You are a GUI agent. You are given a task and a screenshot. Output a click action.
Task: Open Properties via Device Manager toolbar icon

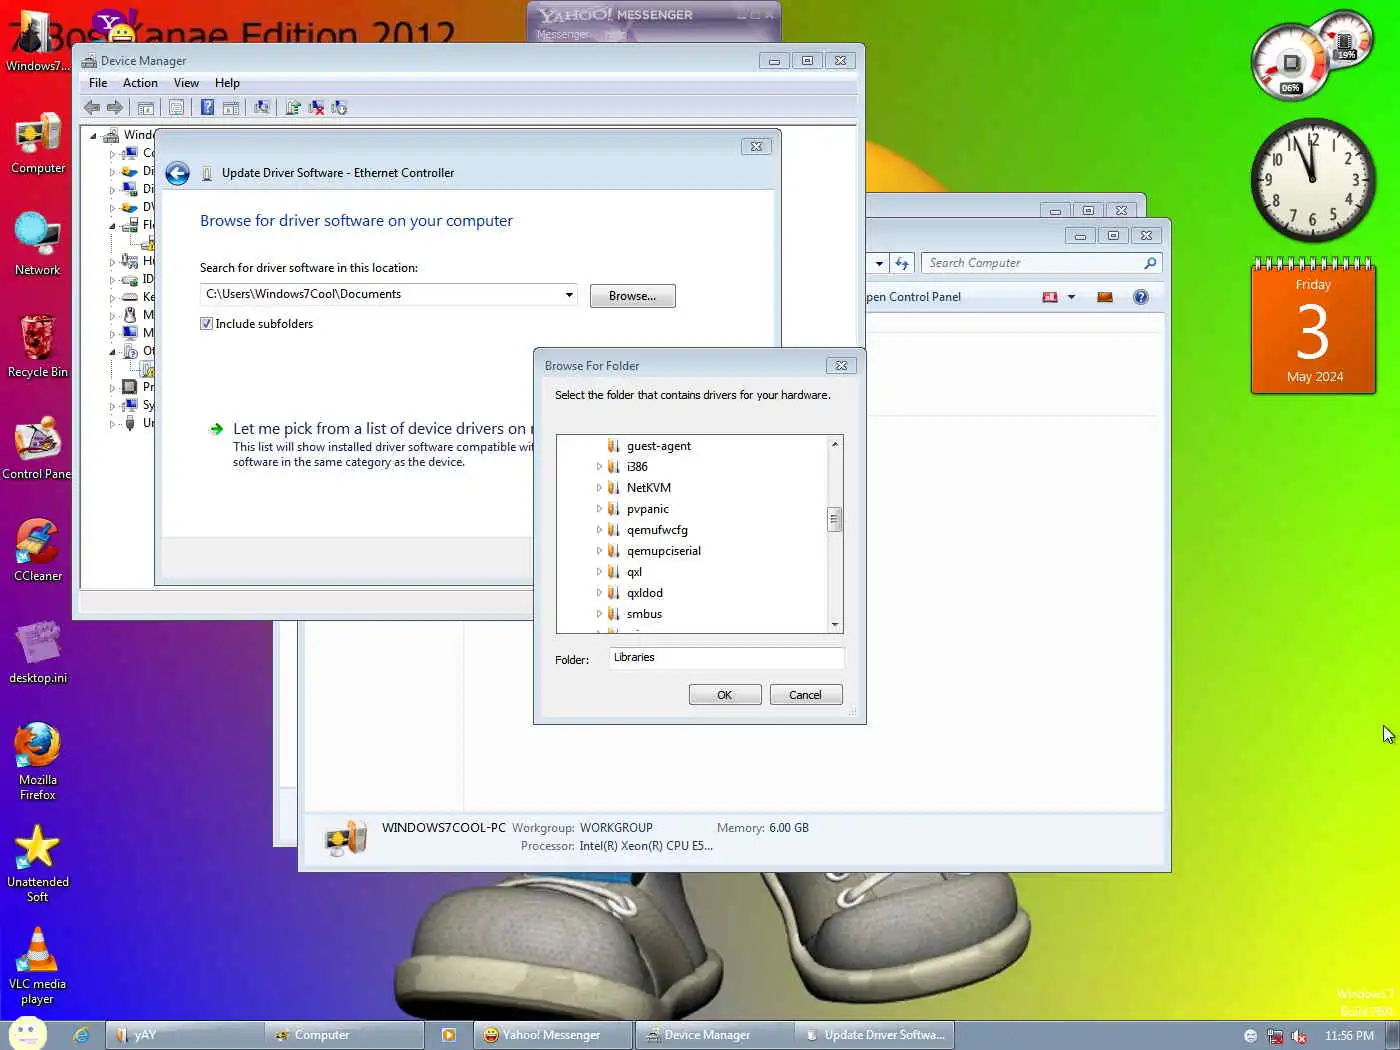(x=177, y=108)
